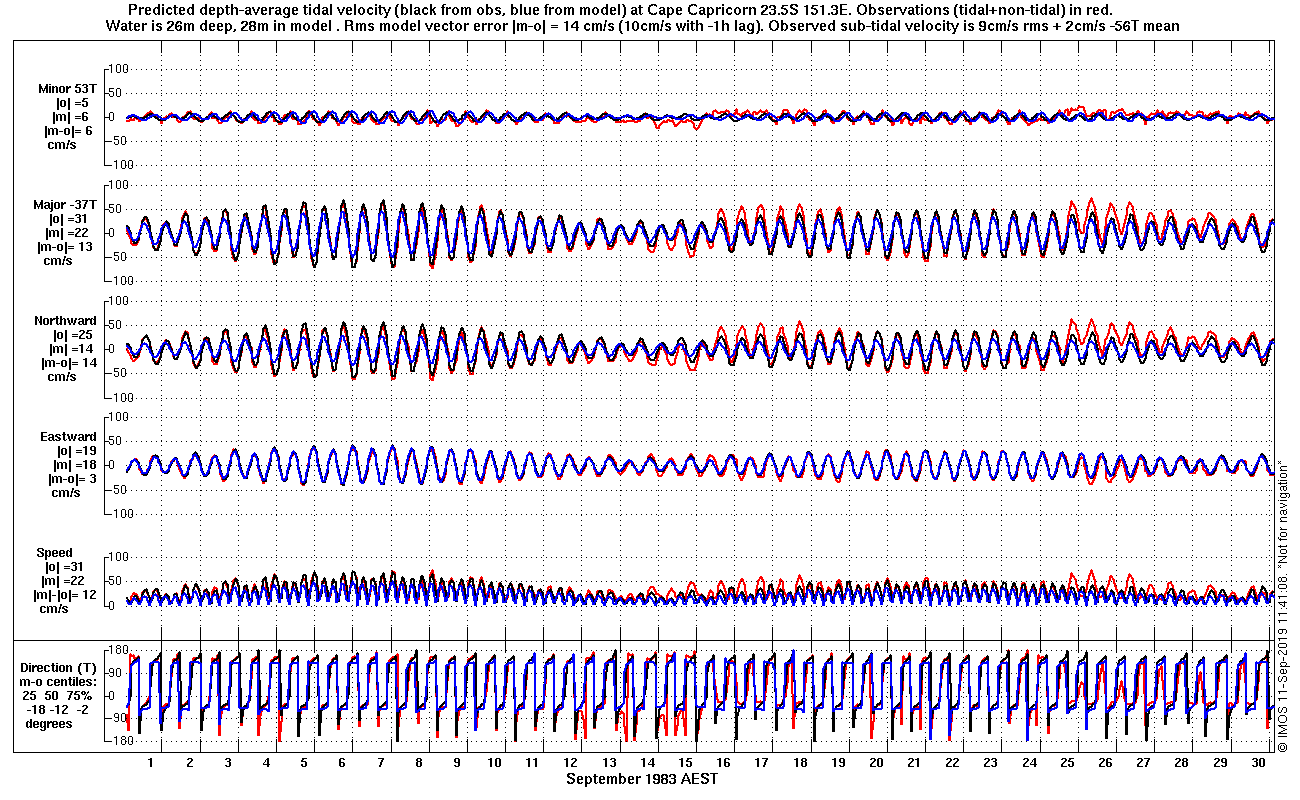Click the '25 50 75%' centile header
This screenshot has width=1300, height=800.
pos(60,696)
